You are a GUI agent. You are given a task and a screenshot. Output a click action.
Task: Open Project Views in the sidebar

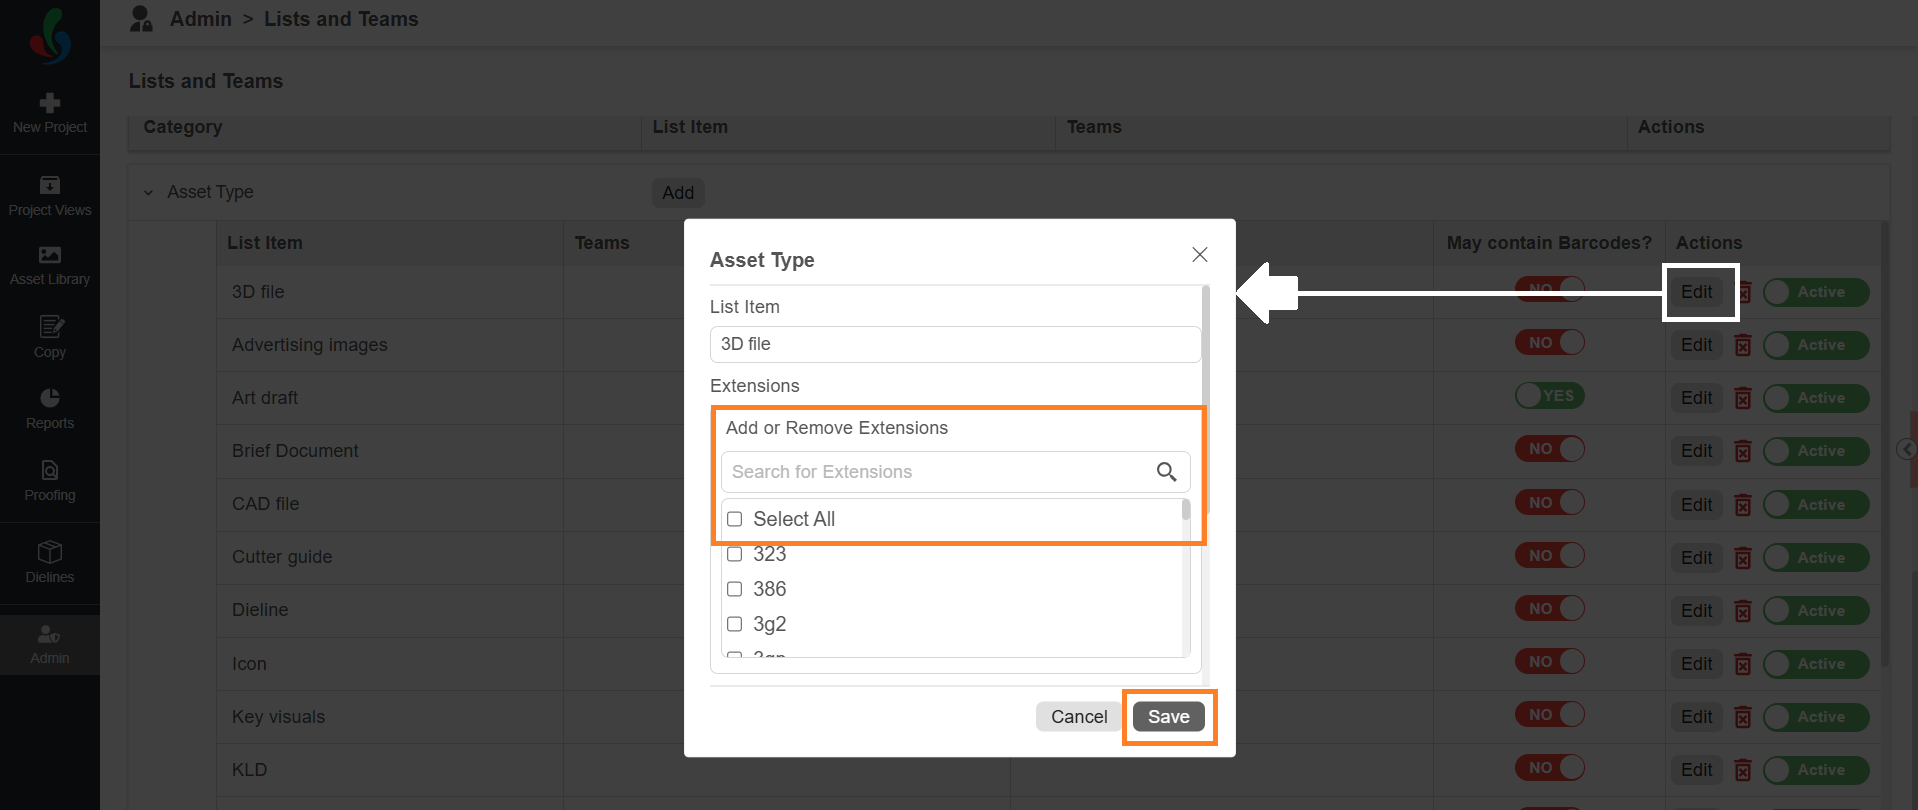pyautogui.click(x=50, y=197)
